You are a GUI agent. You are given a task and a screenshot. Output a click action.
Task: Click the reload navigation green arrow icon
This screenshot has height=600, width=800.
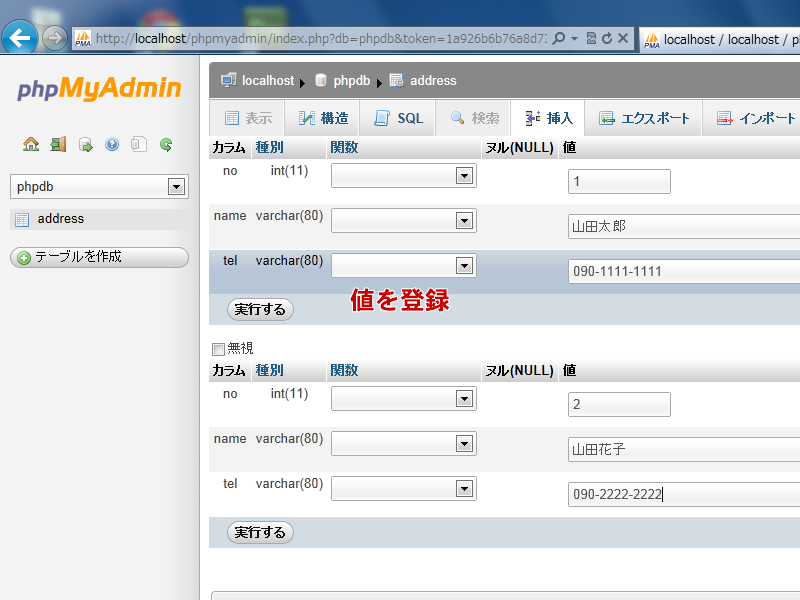(x=166, y=144)
